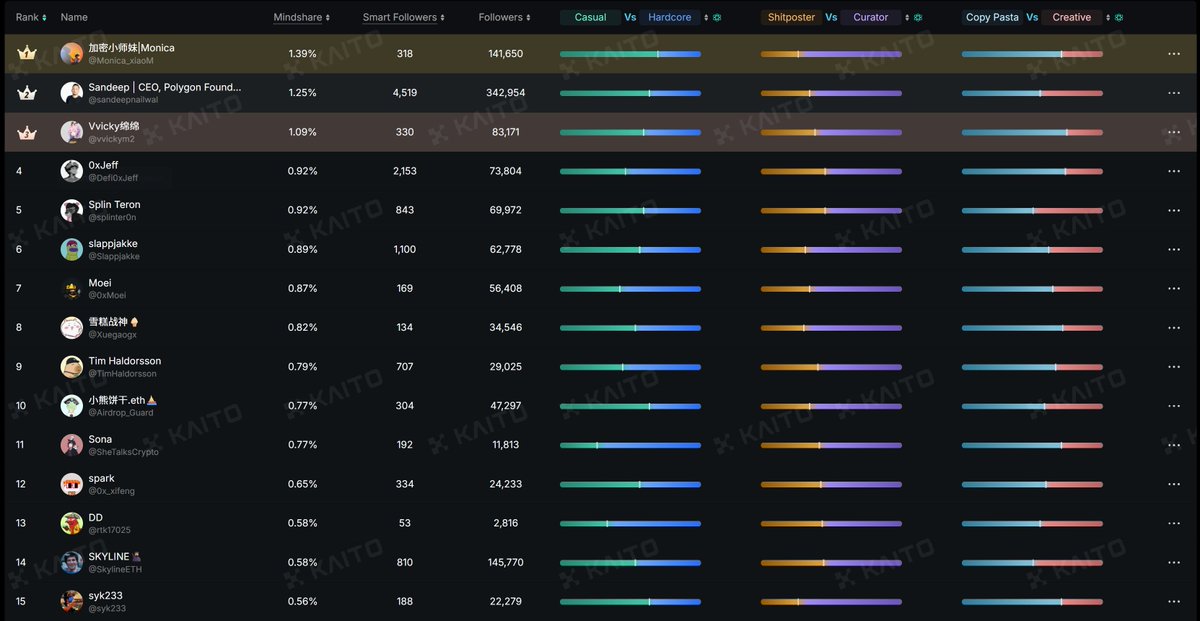
Task: Click DD's Shitposter vs Curator bar
Action: pos(831,524)
